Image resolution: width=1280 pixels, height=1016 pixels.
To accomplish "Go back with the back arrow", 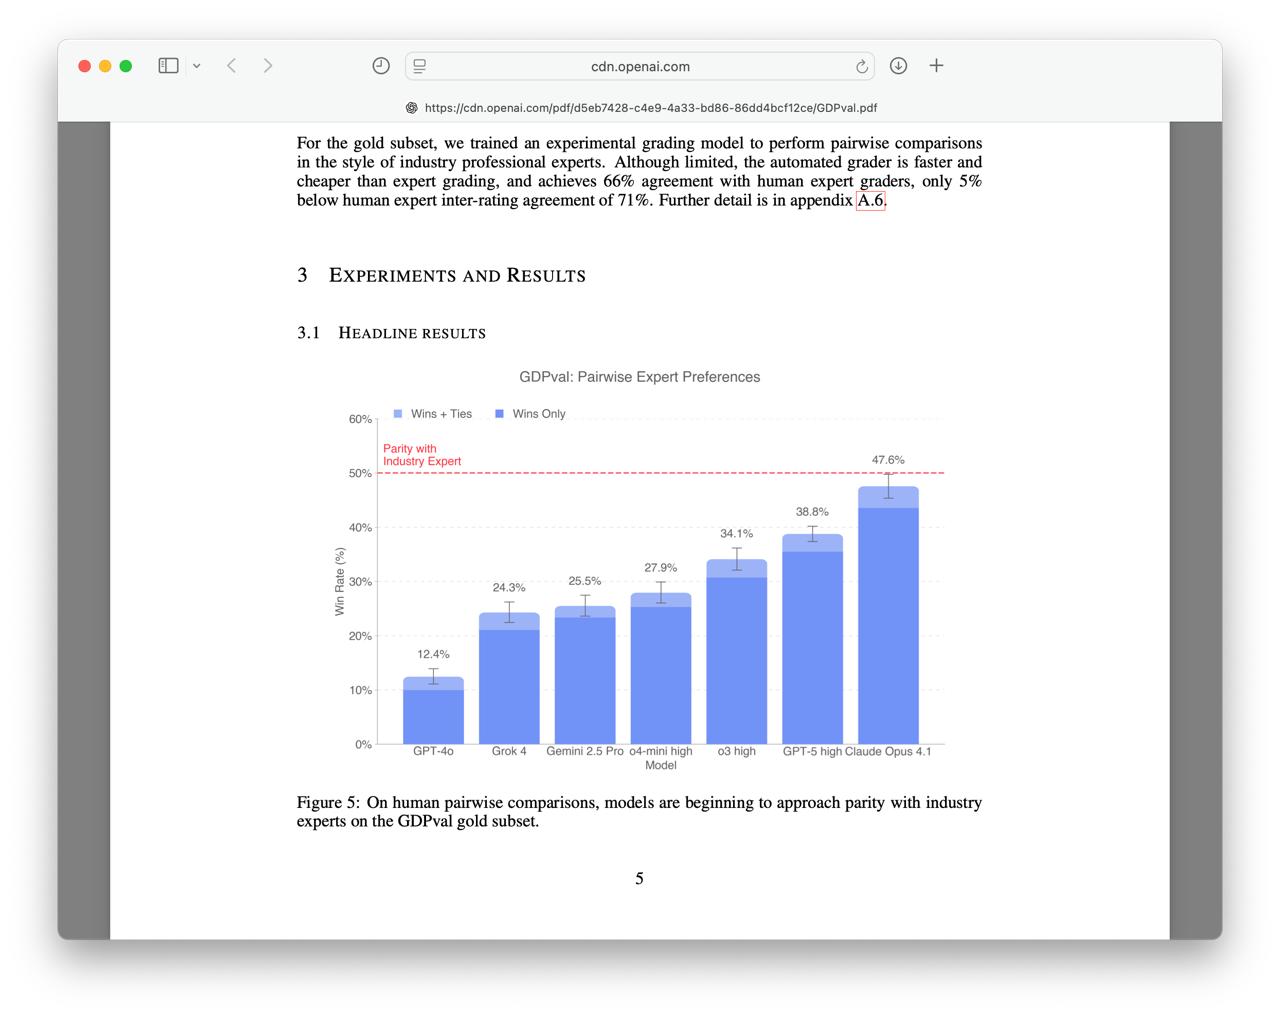I will (231, 66).
